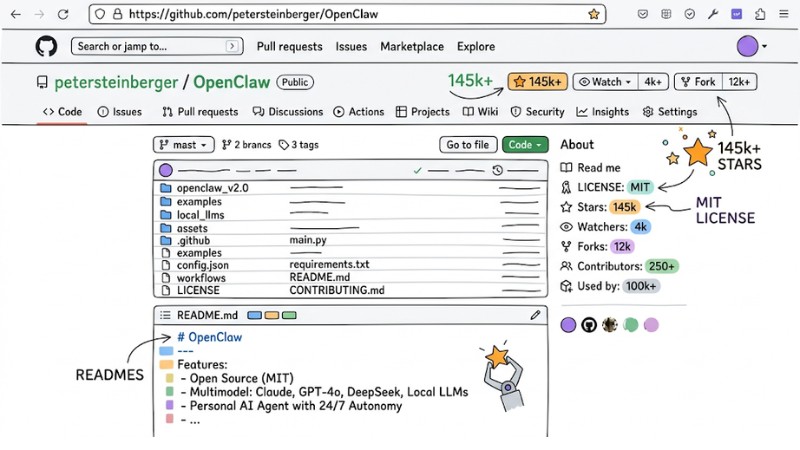The image size is (800, 450).
Task: Open the Watch dropdown
Action: [606, 82]
